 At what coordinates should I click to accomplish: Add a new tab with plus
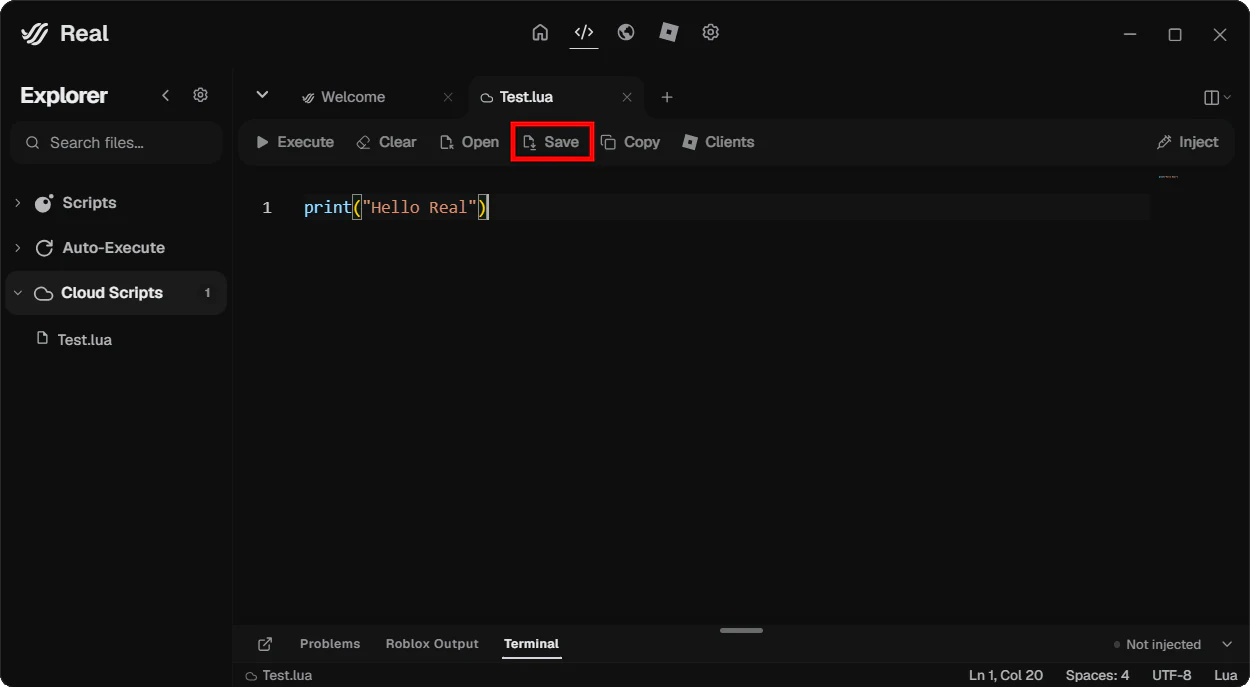point(667,97)
